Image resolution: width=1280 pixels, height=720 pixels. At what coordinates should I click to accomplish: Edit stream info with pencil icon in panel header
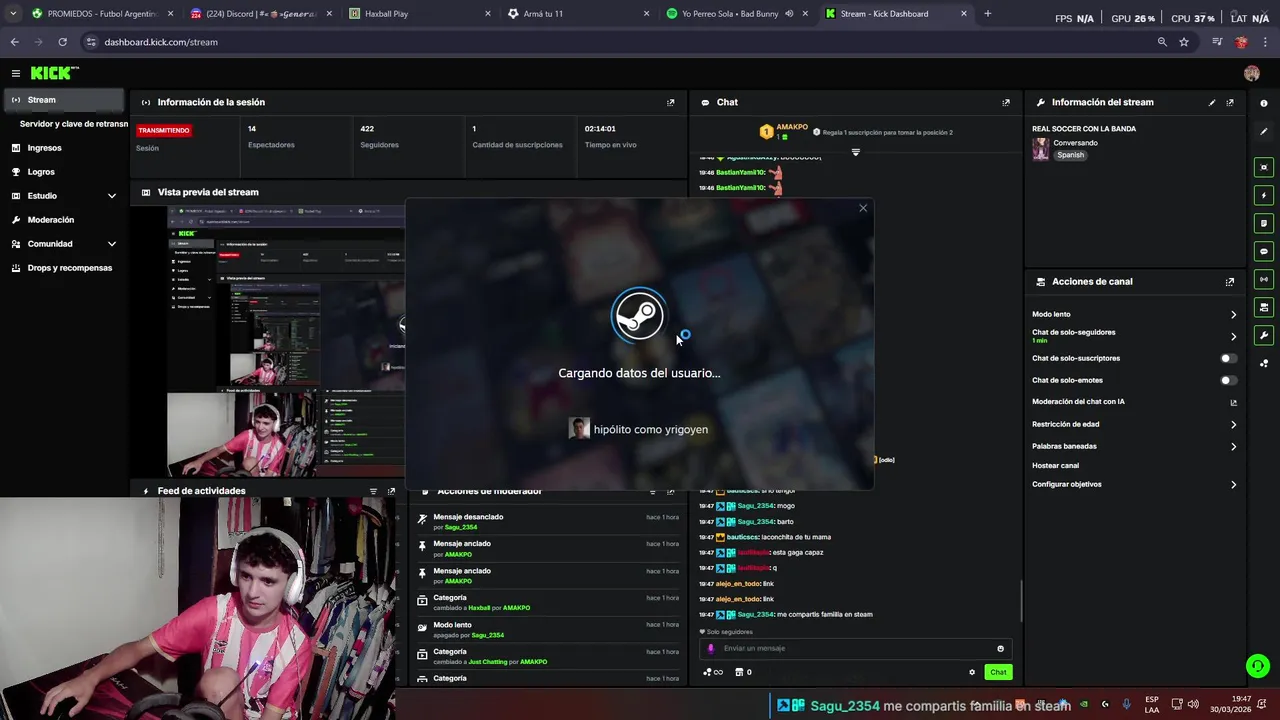pos(1212,102)
